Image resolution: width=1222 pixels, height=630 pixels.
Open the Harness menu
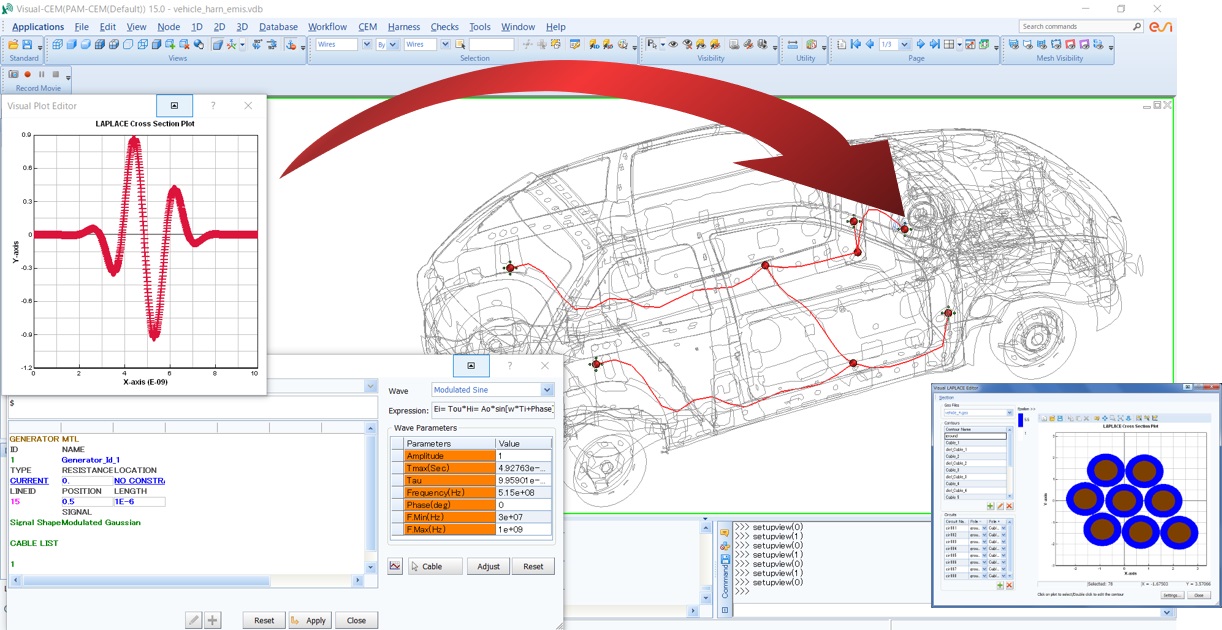click(403, 27)
